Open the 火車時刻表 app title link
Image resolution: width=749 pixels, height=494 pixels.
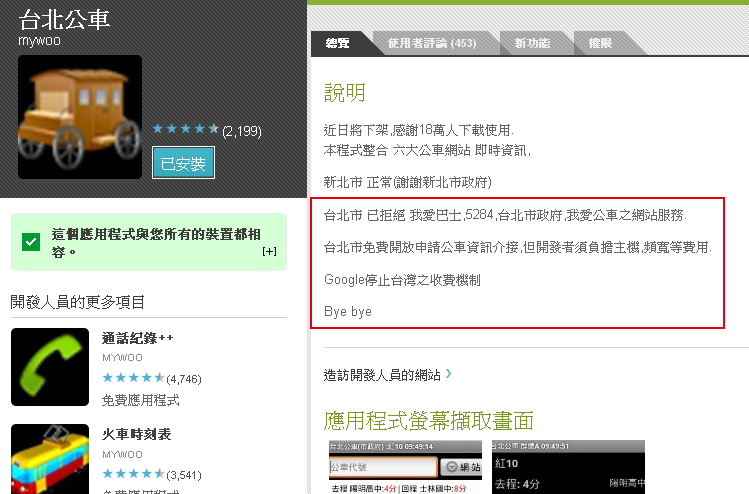136,434
